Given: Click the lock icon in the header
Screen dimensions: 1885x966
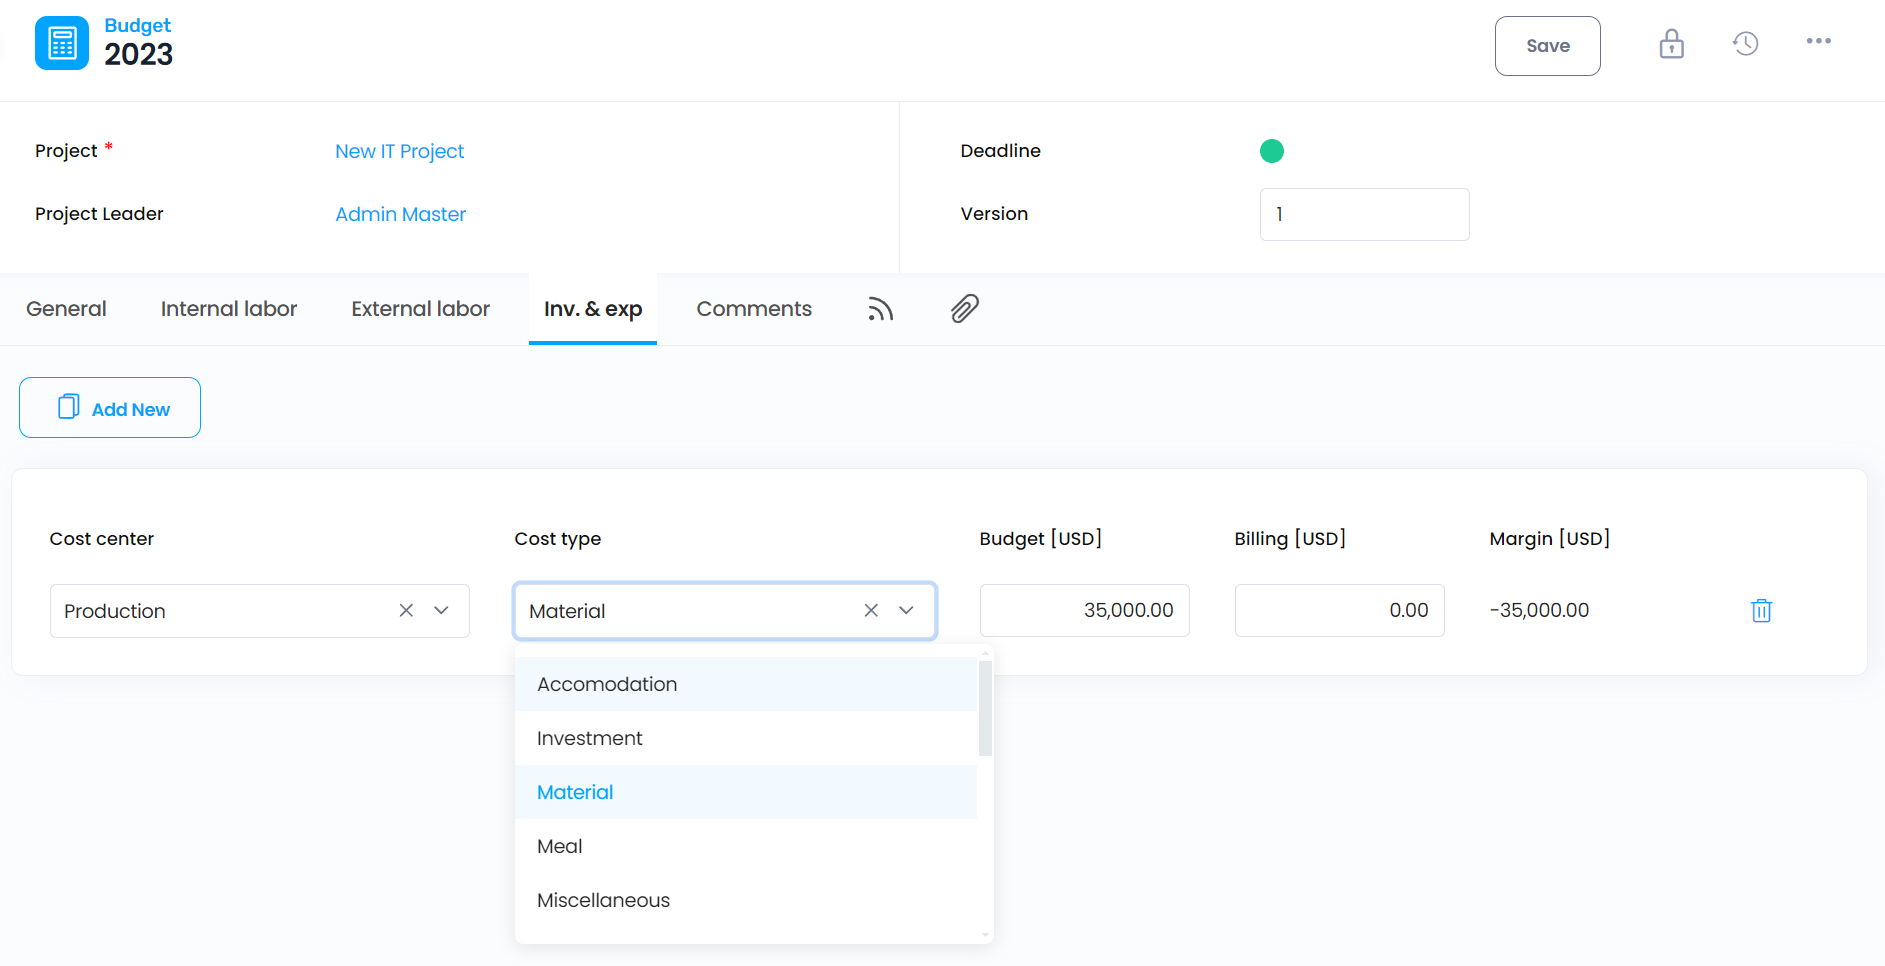Looking at the screenshot, I should (x=1671, y=44).
